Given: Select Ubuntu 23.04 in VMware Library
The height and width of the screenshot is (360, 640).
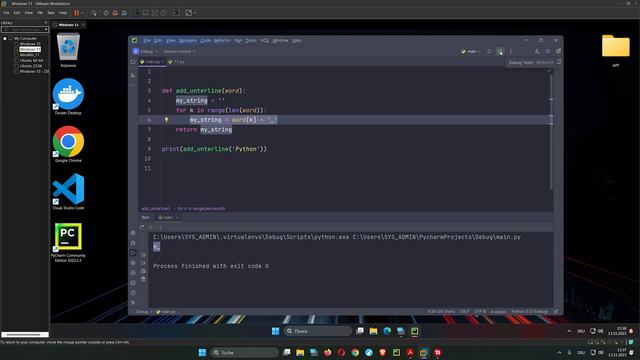Looking at the screenshot, I should (31, 66).
